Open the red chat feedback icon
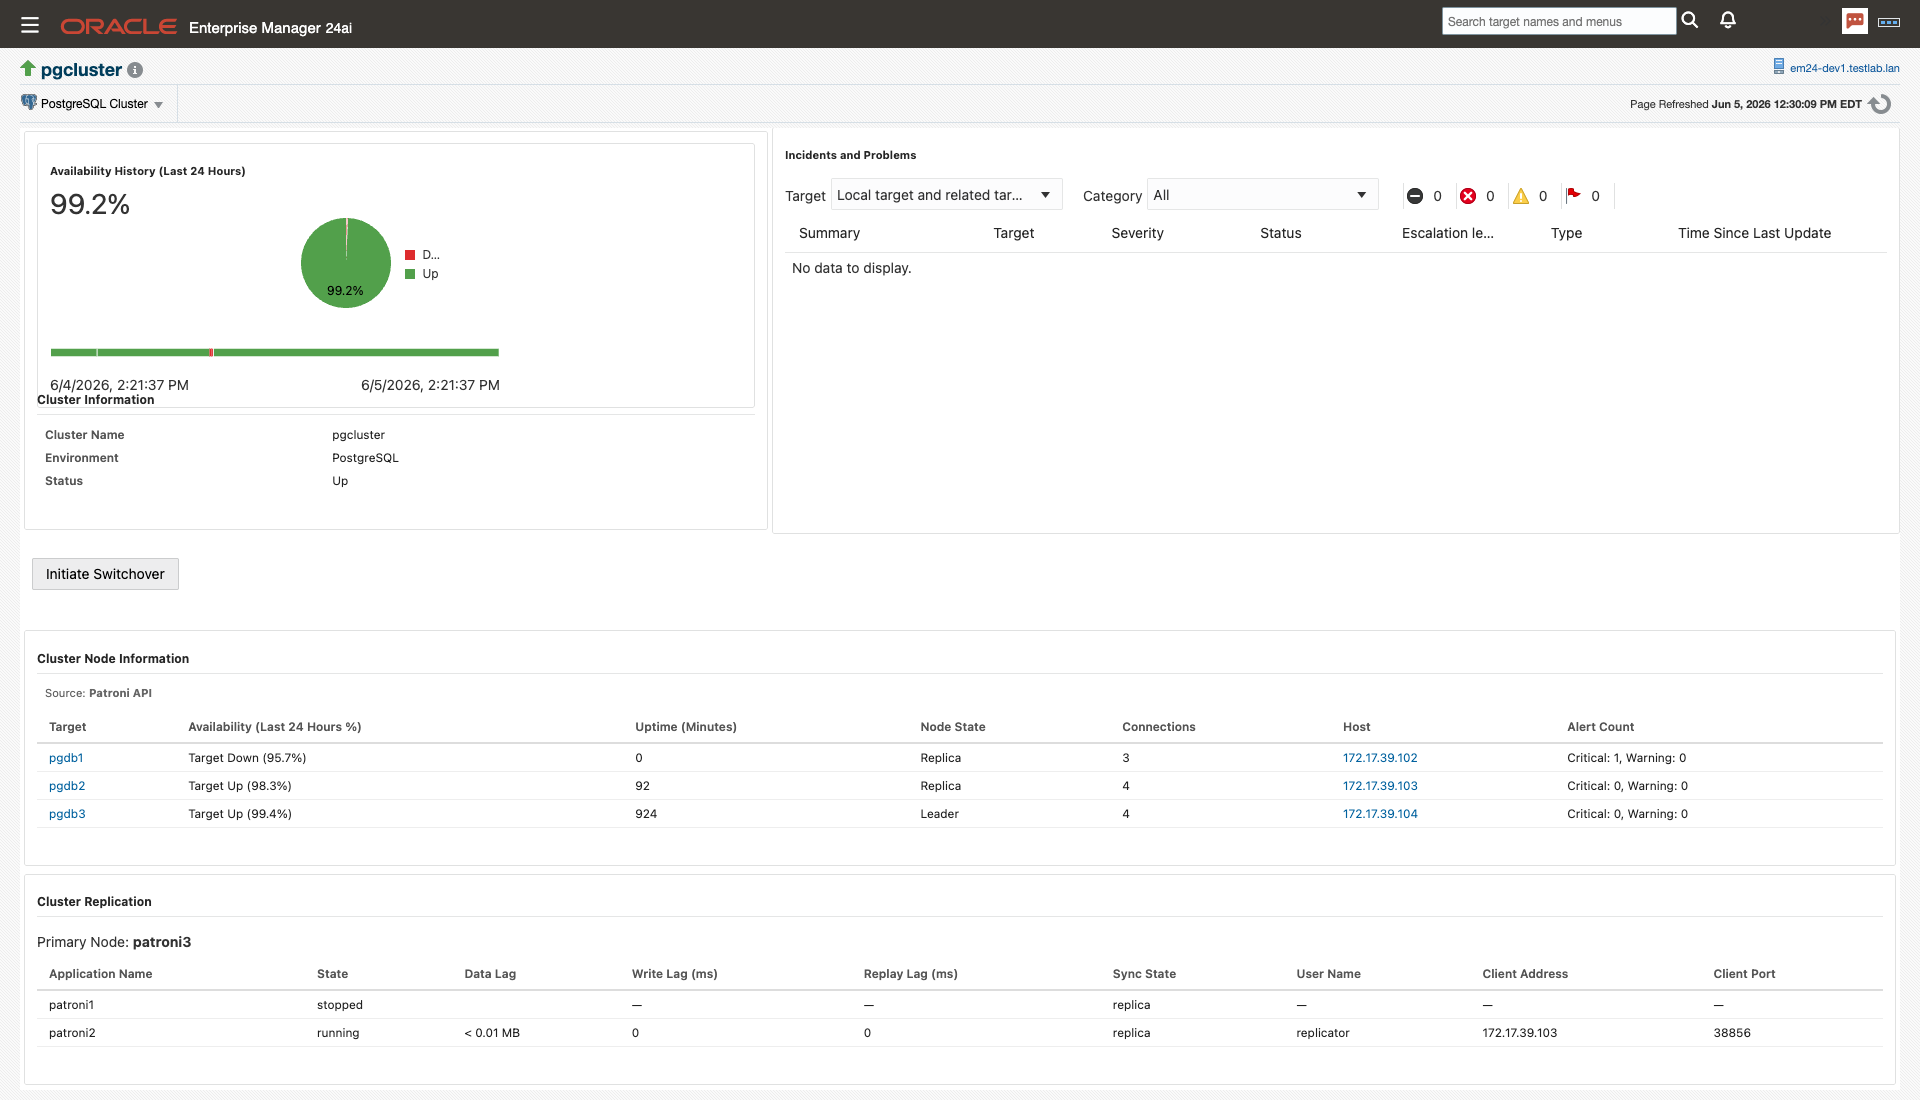Image resolution: width=1920 pixels, height=1100 pixels. click(x=1855, y=21)
